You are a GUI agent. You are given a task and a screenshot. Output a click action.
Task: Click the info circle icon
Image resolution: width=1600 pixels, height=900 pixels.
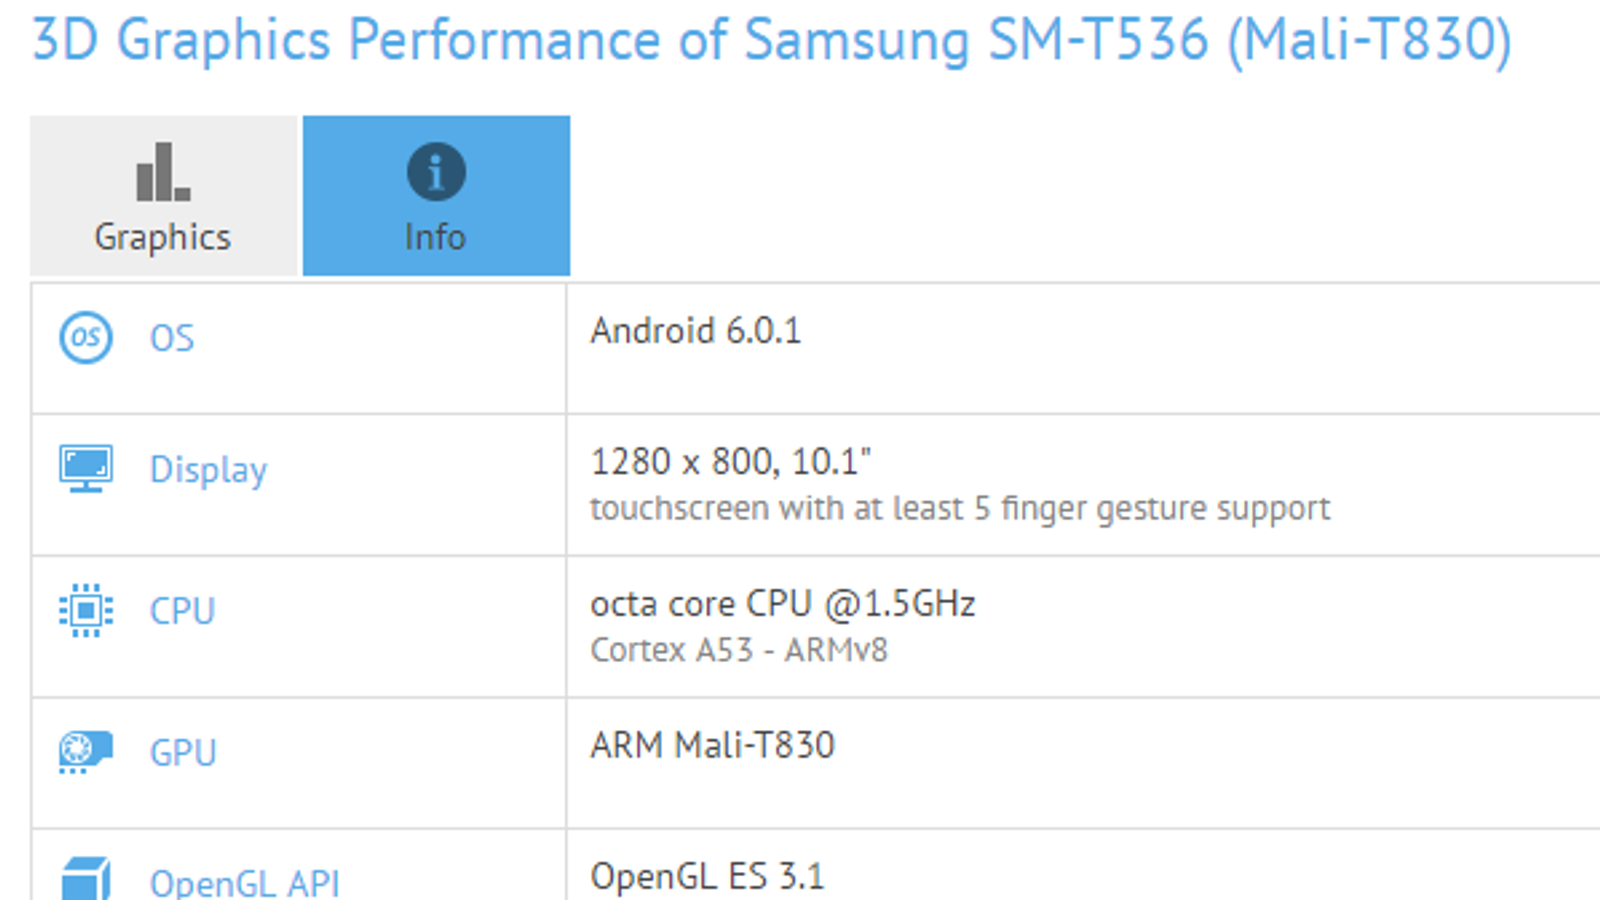point(436,172)
